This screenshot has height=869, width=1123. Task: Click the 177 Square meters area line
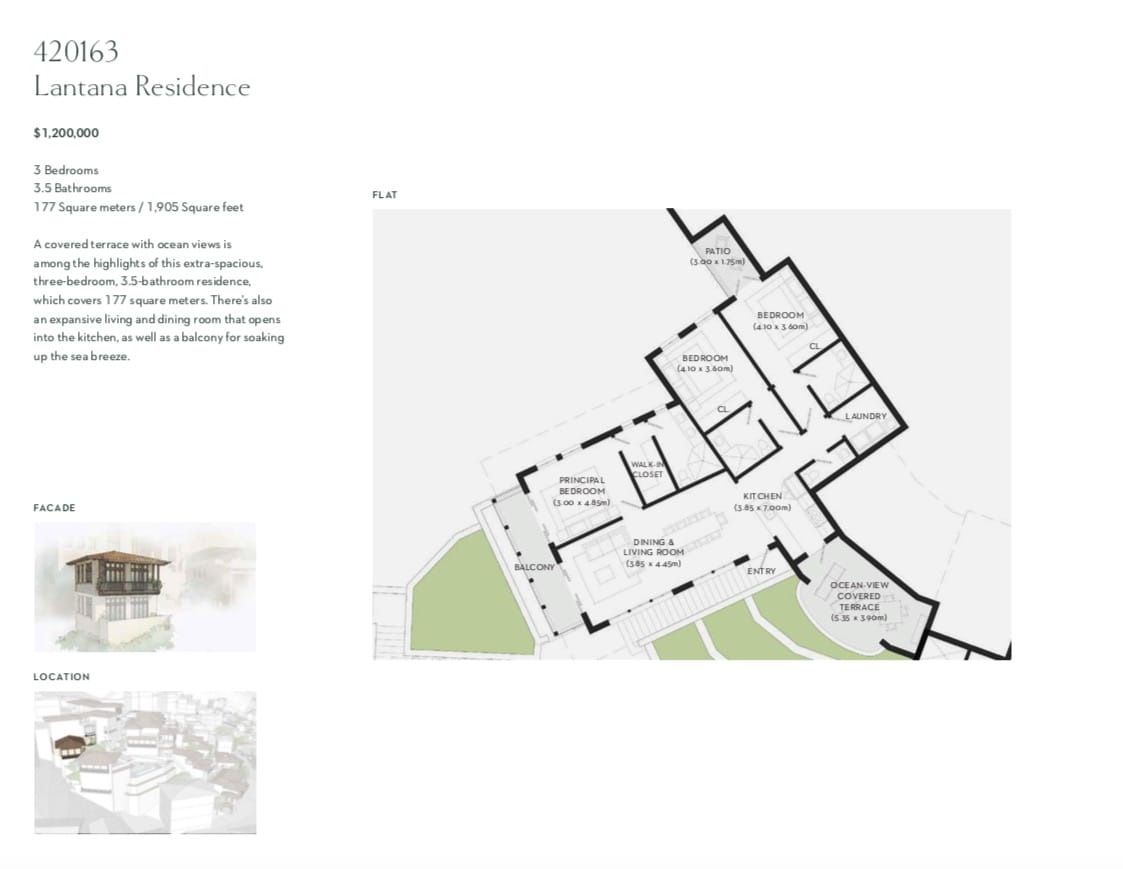click(138, 207)
